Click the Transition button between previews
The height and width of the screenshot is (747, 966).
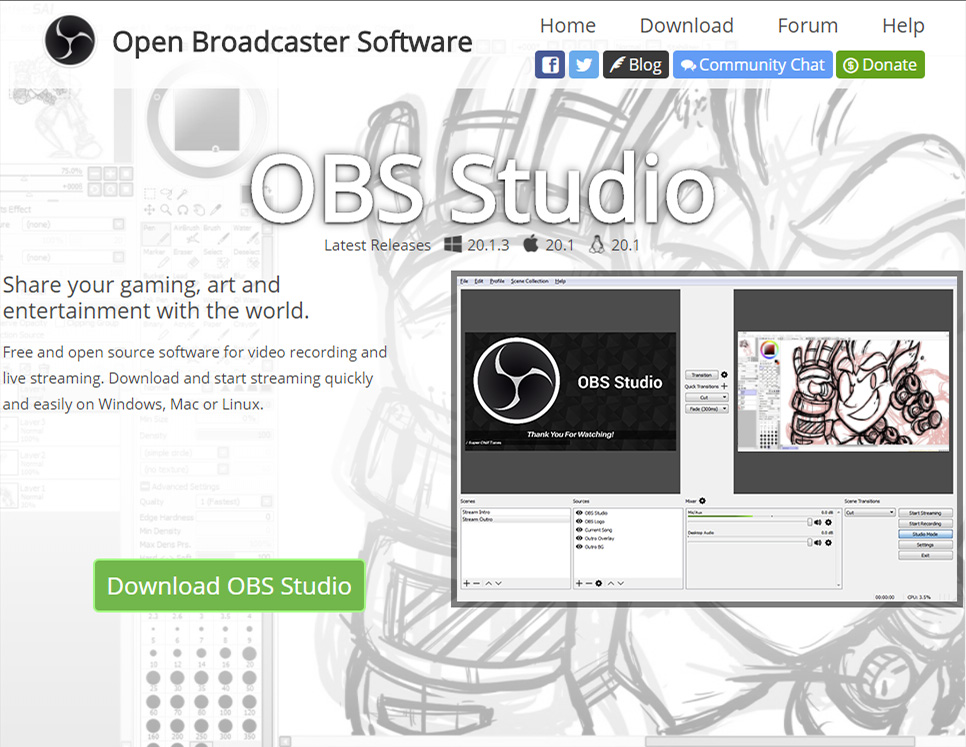coord(702,374)
